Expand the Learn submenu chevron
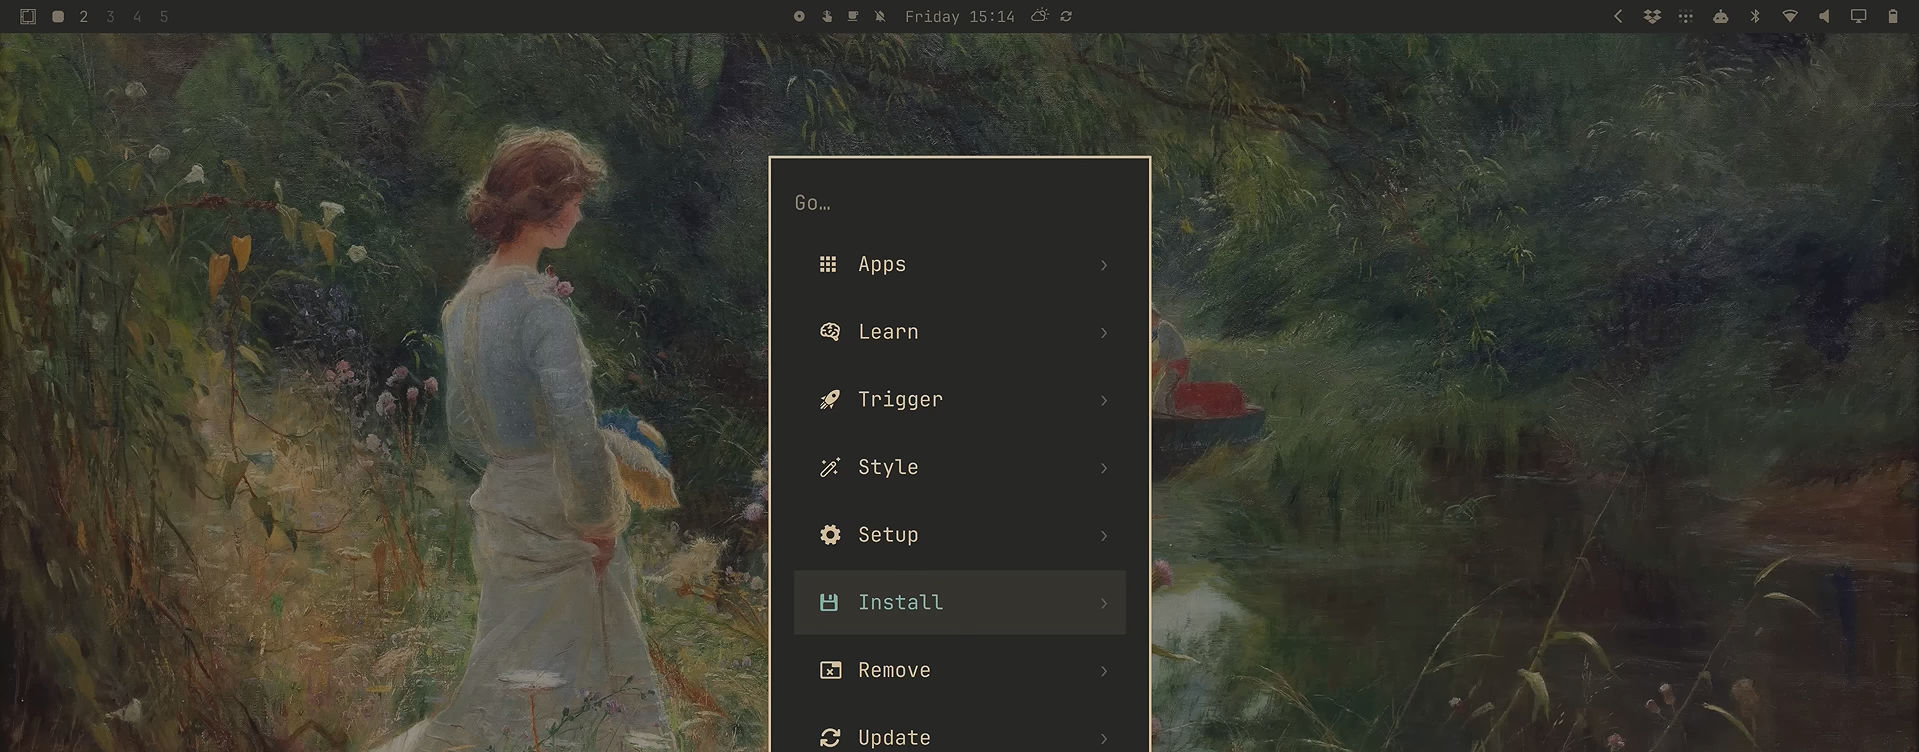 pyautogui.click(x=1104, y=333)
